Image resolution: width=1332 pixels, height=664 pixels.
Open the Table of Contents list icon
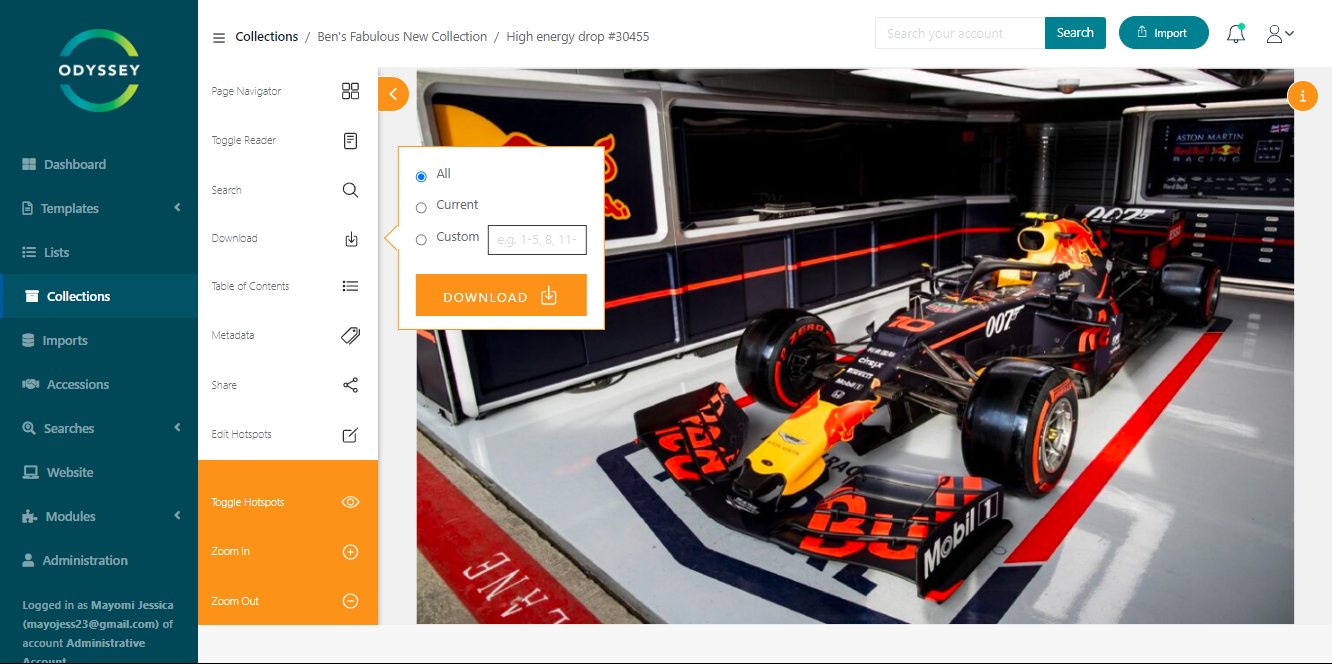click(350, 286)
